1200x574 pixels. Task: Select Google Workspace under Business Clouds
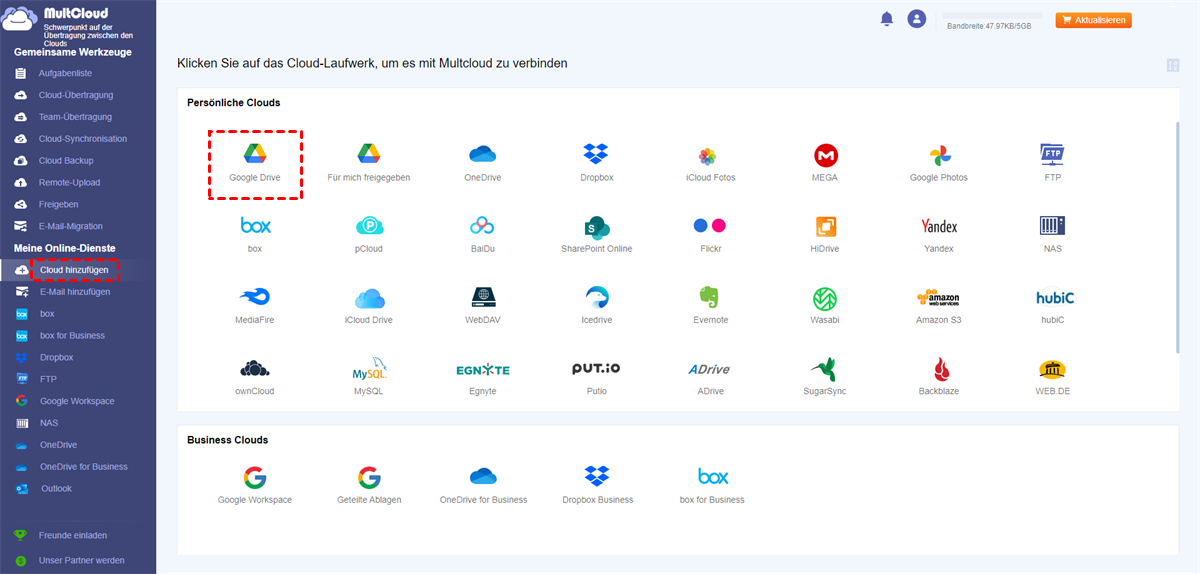point(255,477)
